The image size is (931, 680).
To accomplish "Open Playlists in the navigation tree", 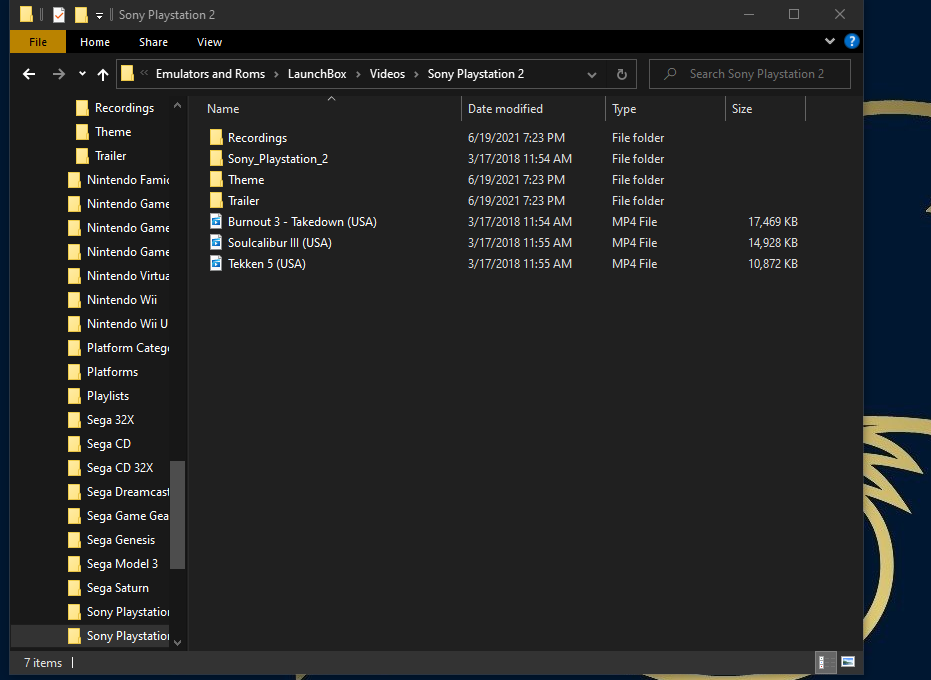I will 107,396.
